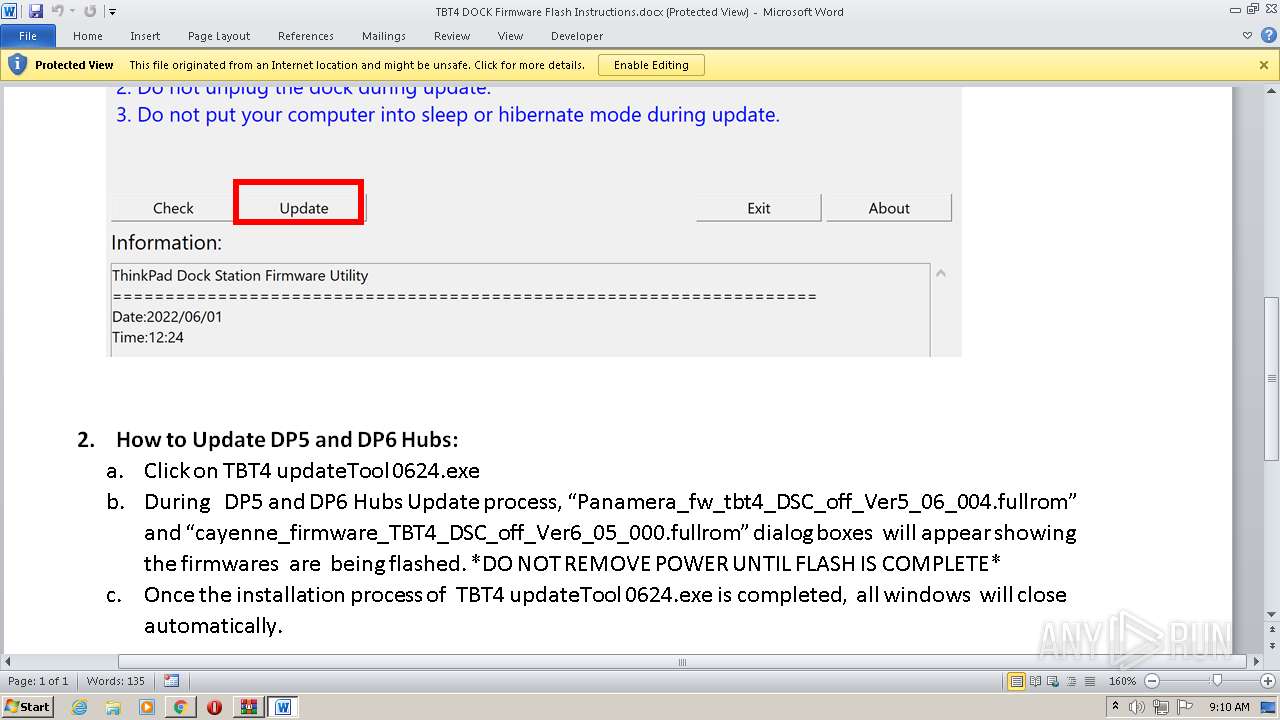Click the network tray icon
The height and width of the screenshot is (720, 1280).
click(x=1161, y=707)
